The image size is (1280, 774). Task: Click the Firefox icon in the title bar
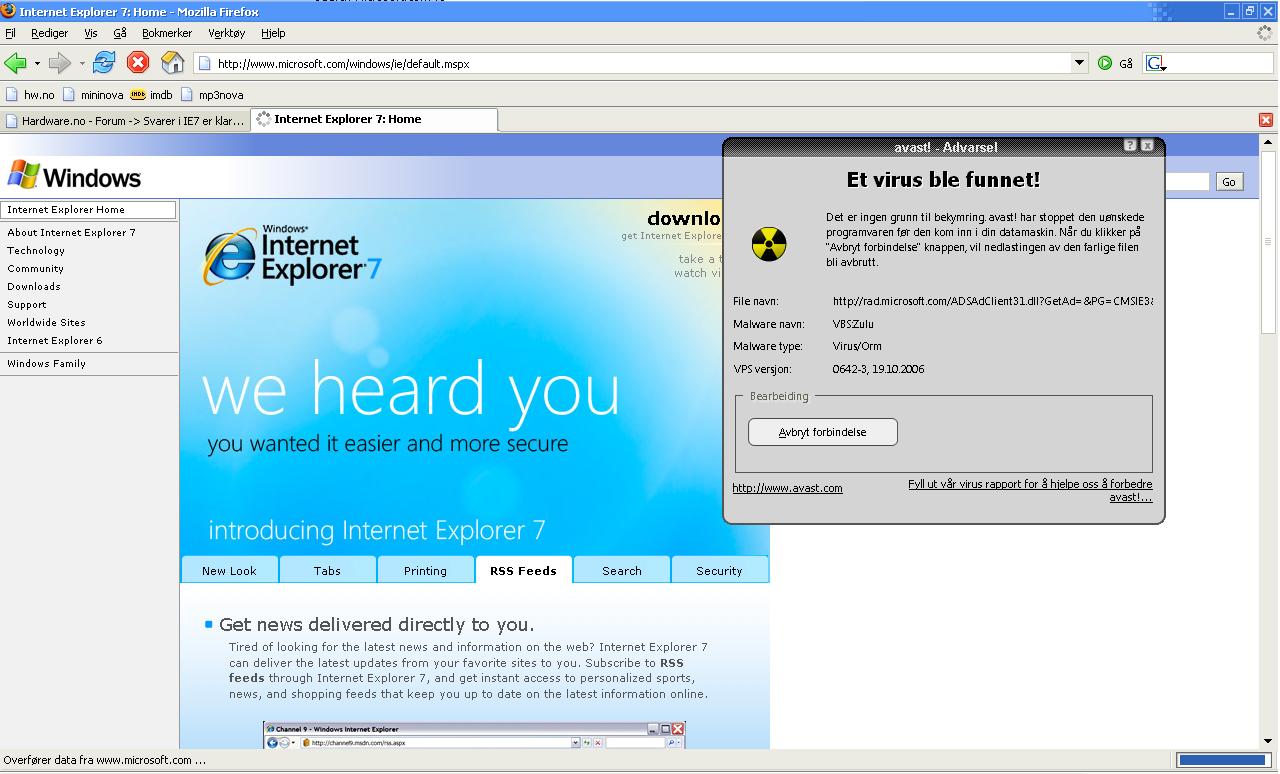click(9, 11)
